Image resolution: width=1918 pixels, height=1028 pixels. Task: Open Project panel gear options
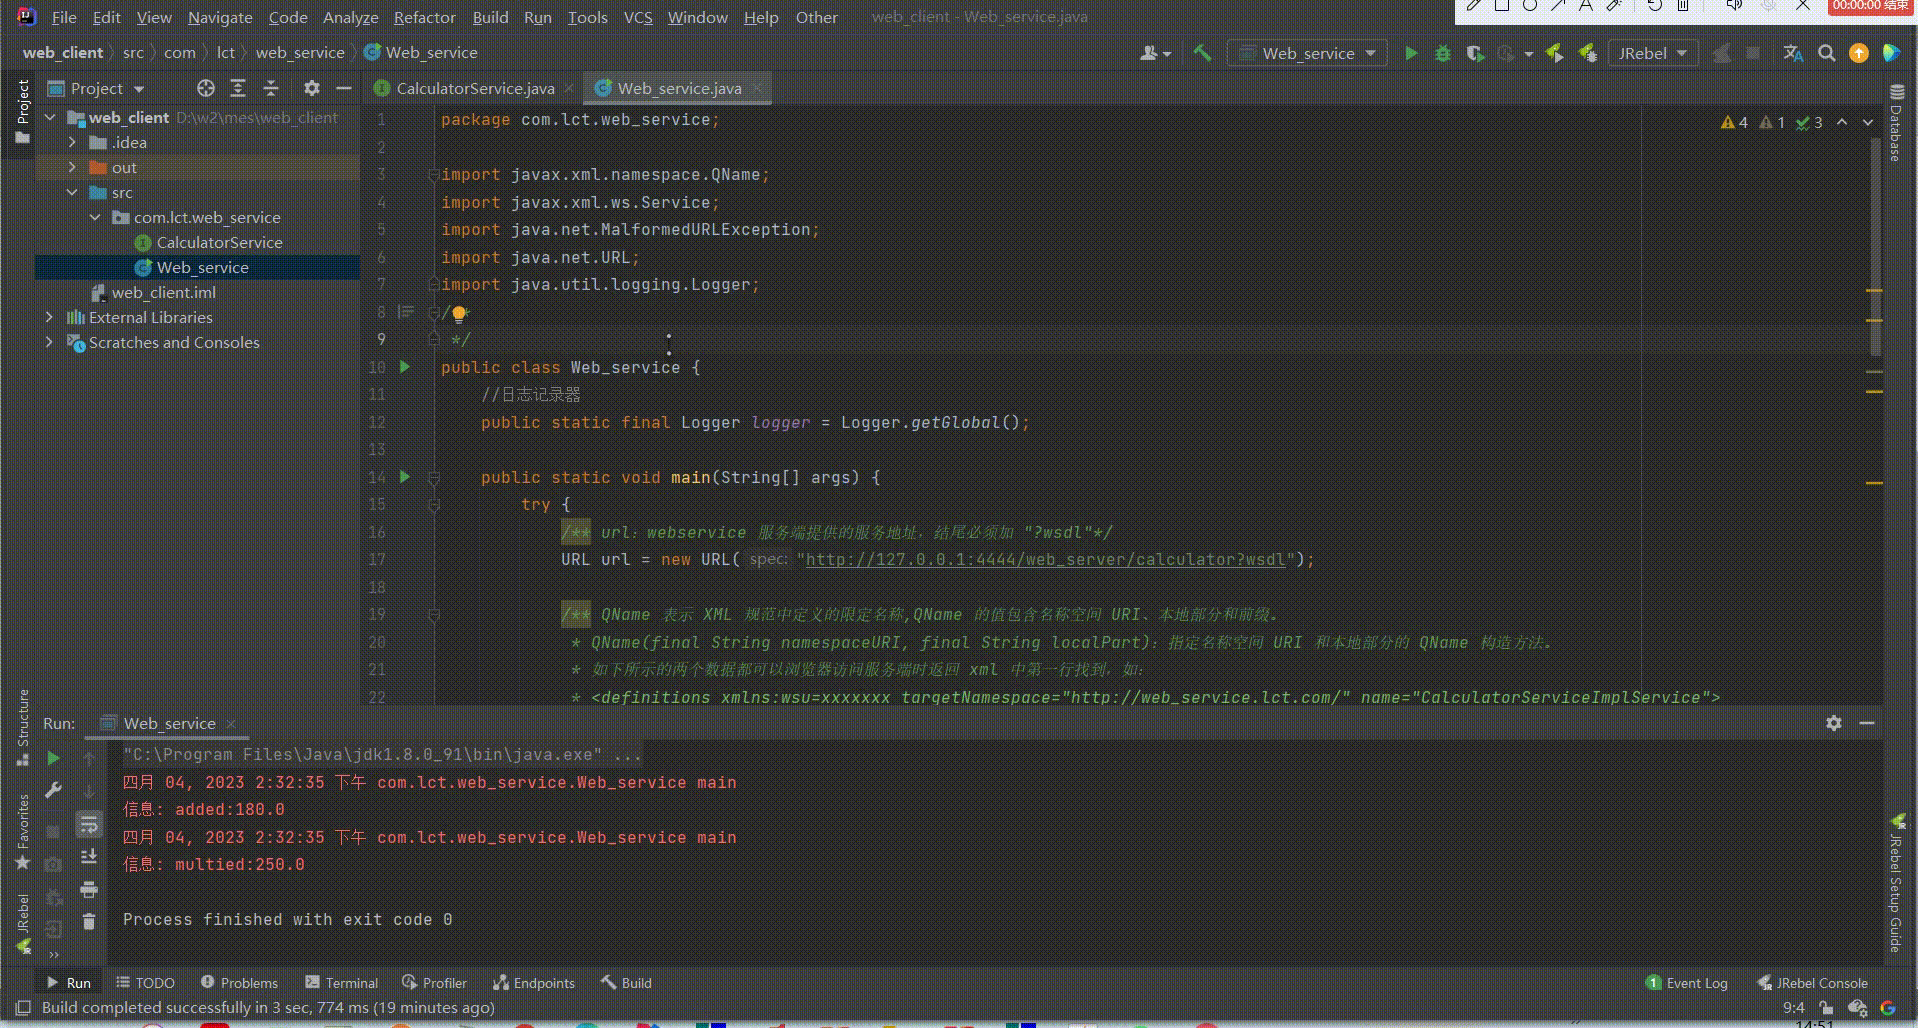click(x=312, y=88)
